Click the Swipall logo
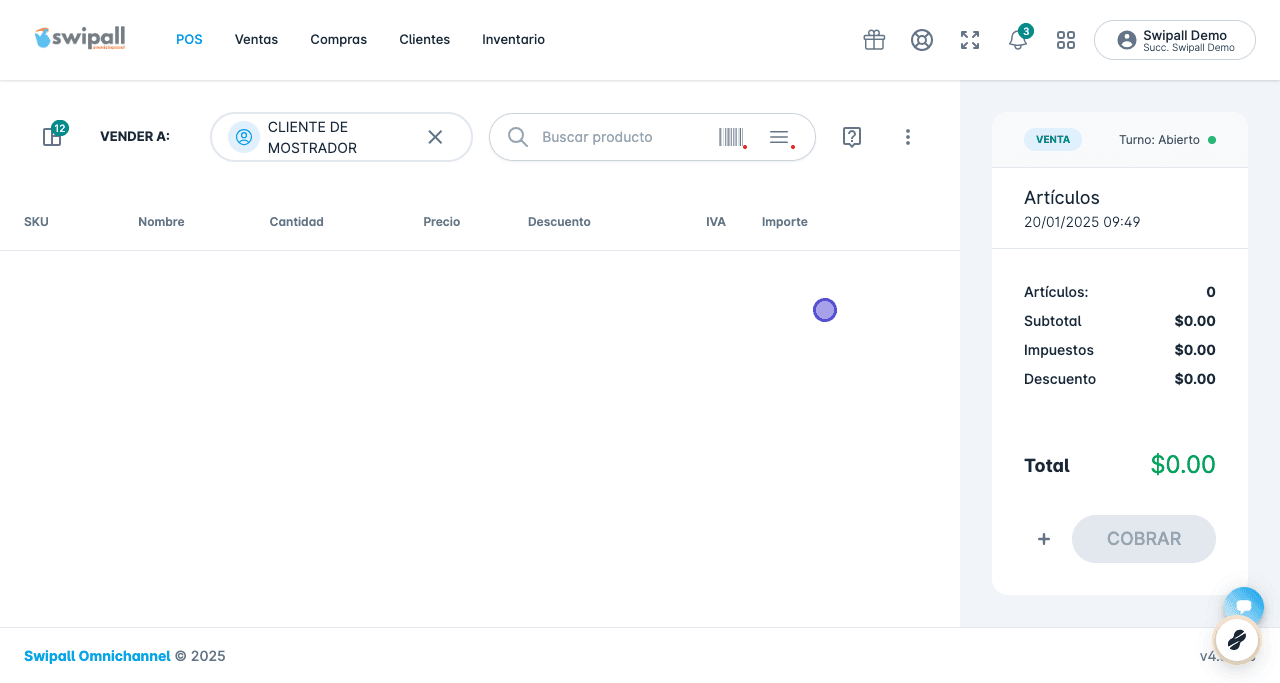1280x683 pixels. [80, 39]
